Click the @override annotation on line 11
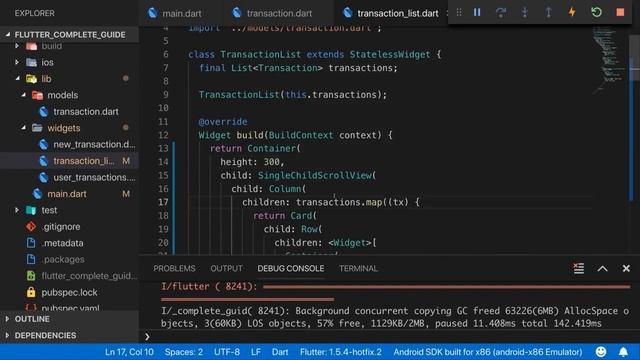Image resolution: width=640 pixels, height=360 pixels. click(x=223, y=122)
